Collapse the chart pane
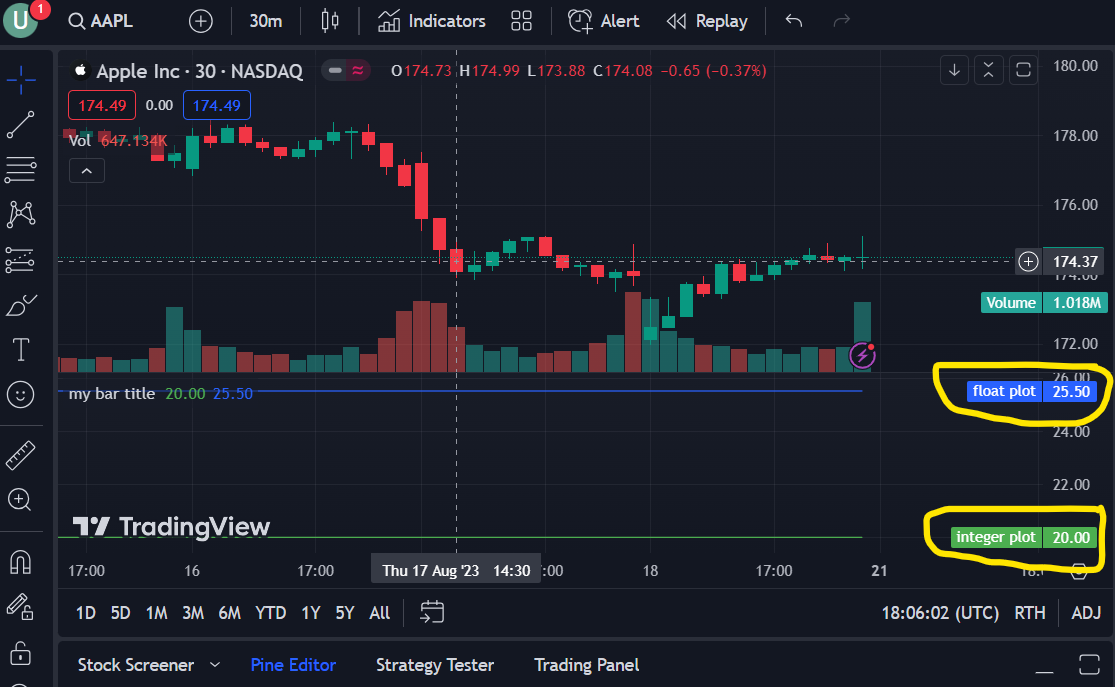This screenshot has width=1115, height=687. (988, 70)
